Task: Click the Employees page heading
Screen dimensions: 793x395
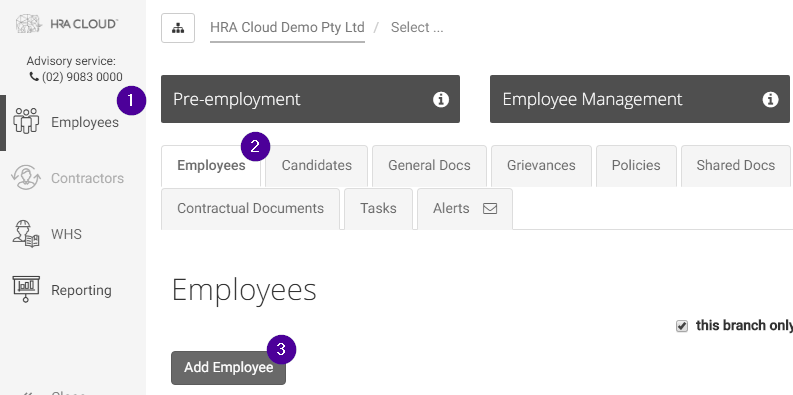Action: point(244,290)
